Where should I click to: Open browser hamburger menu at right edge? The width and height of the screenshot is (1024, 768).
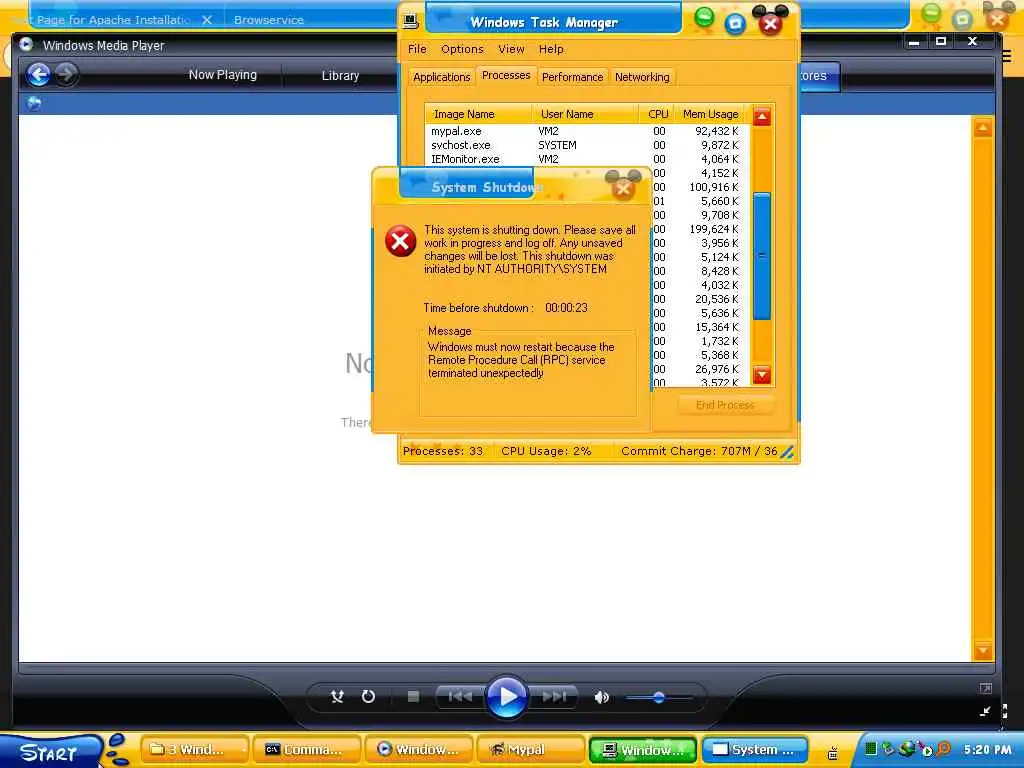pyautogui.click(x=1006, y=57)
